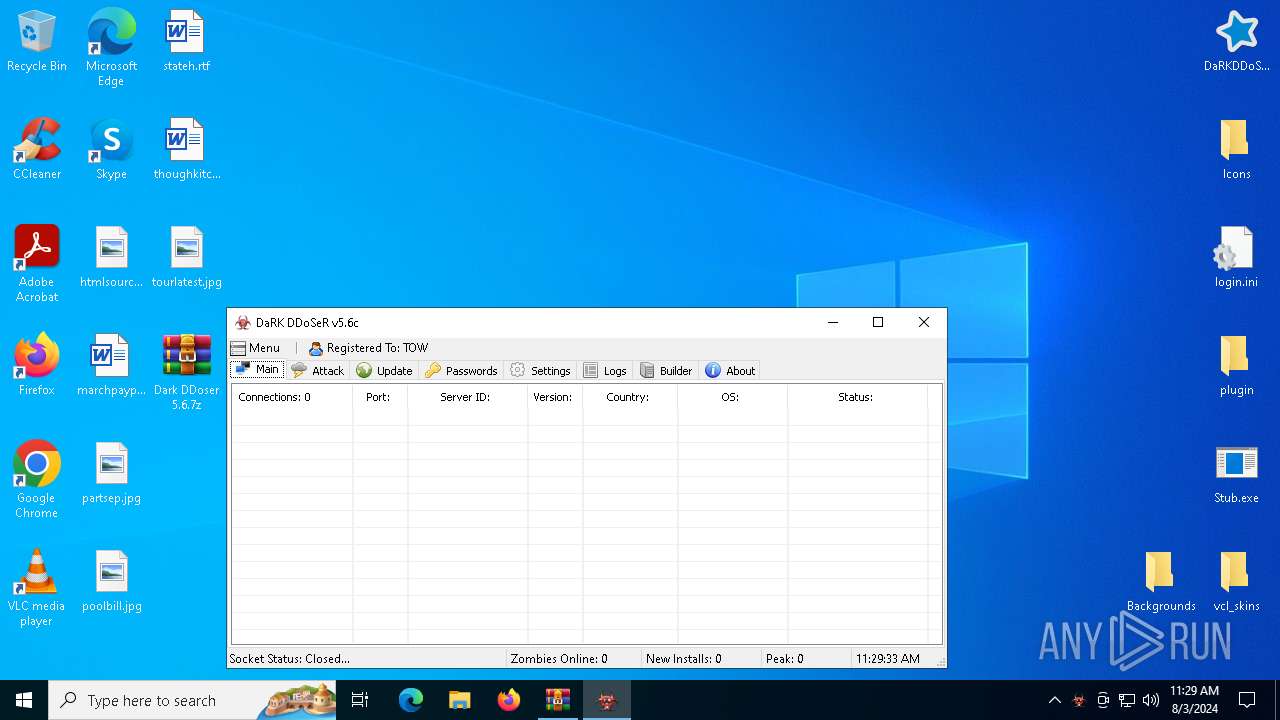Select stateh.rtf document icon
Screen dimensions: 1280x720
point(186,42)
